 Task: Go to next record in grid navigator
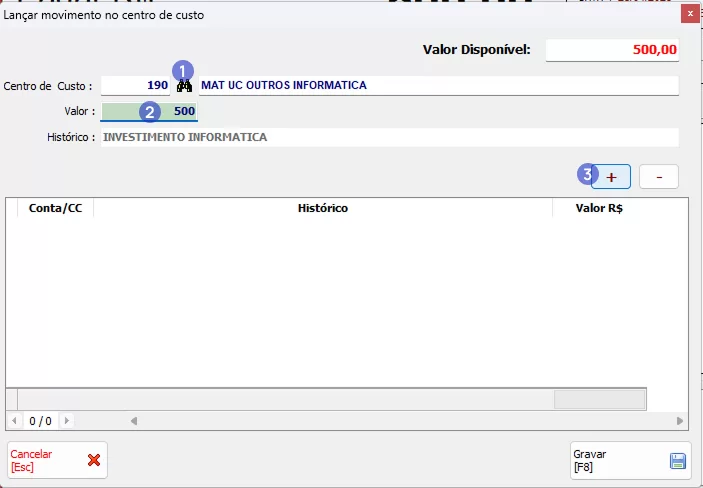[x=67, y=421]
